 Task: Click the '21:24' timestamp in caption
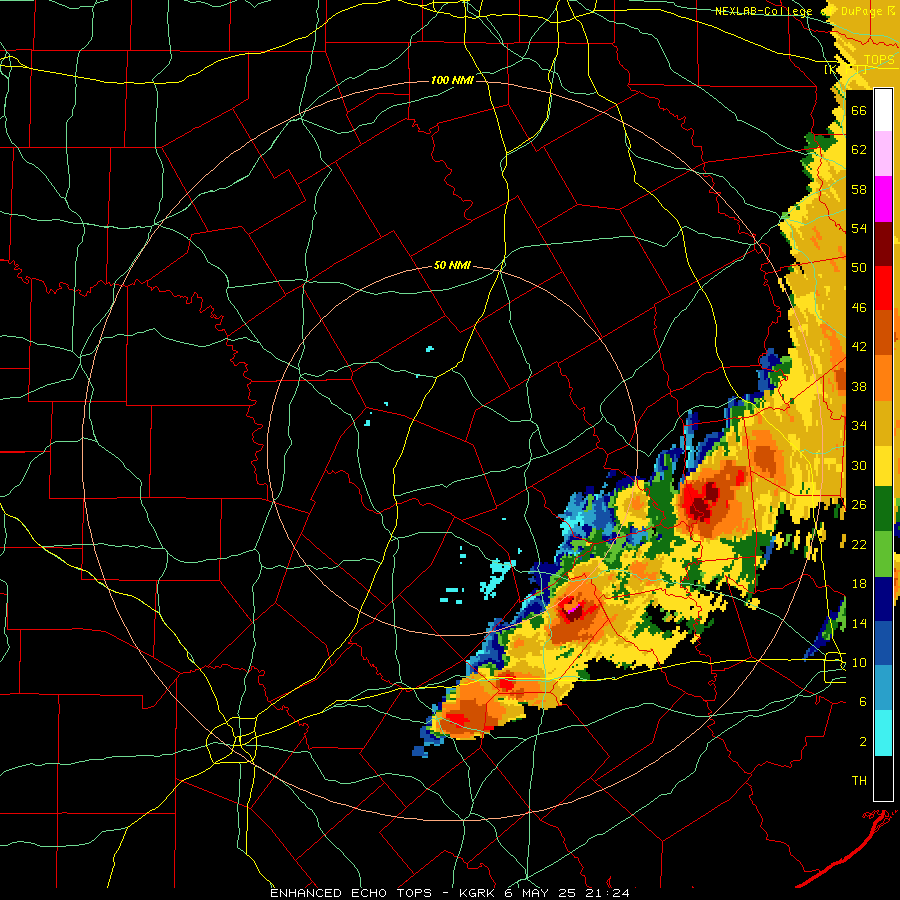point(607,893)
